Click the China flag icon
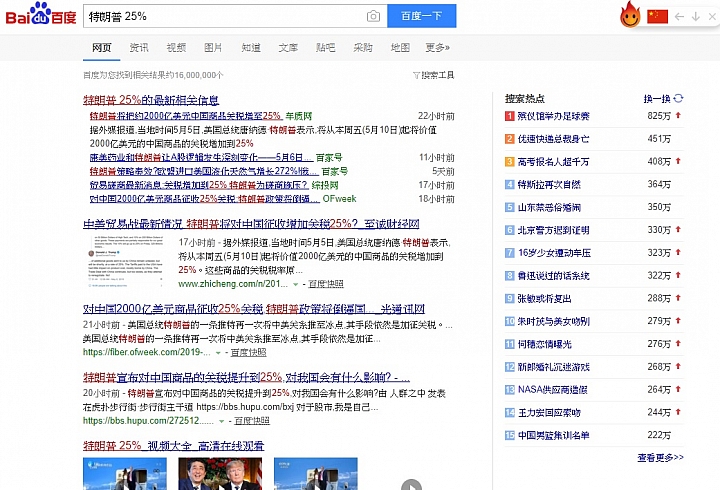Image resolution: width=720 pixels, height=490 pixels. [x=657, y=17]
